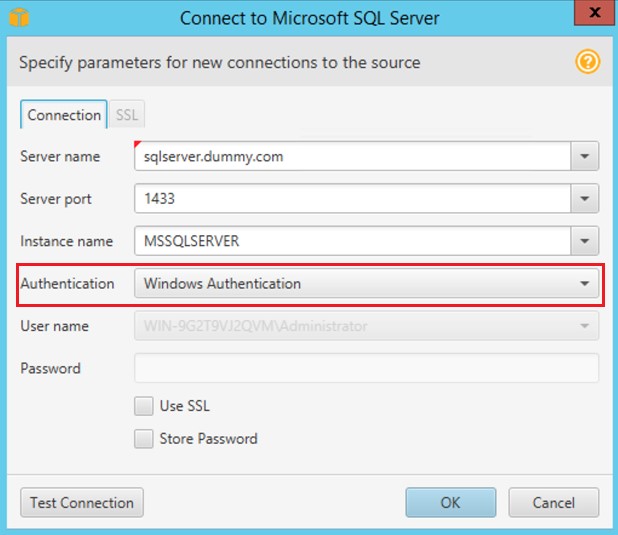
Task: Open the SSL tab
Action: pos(127,115)
